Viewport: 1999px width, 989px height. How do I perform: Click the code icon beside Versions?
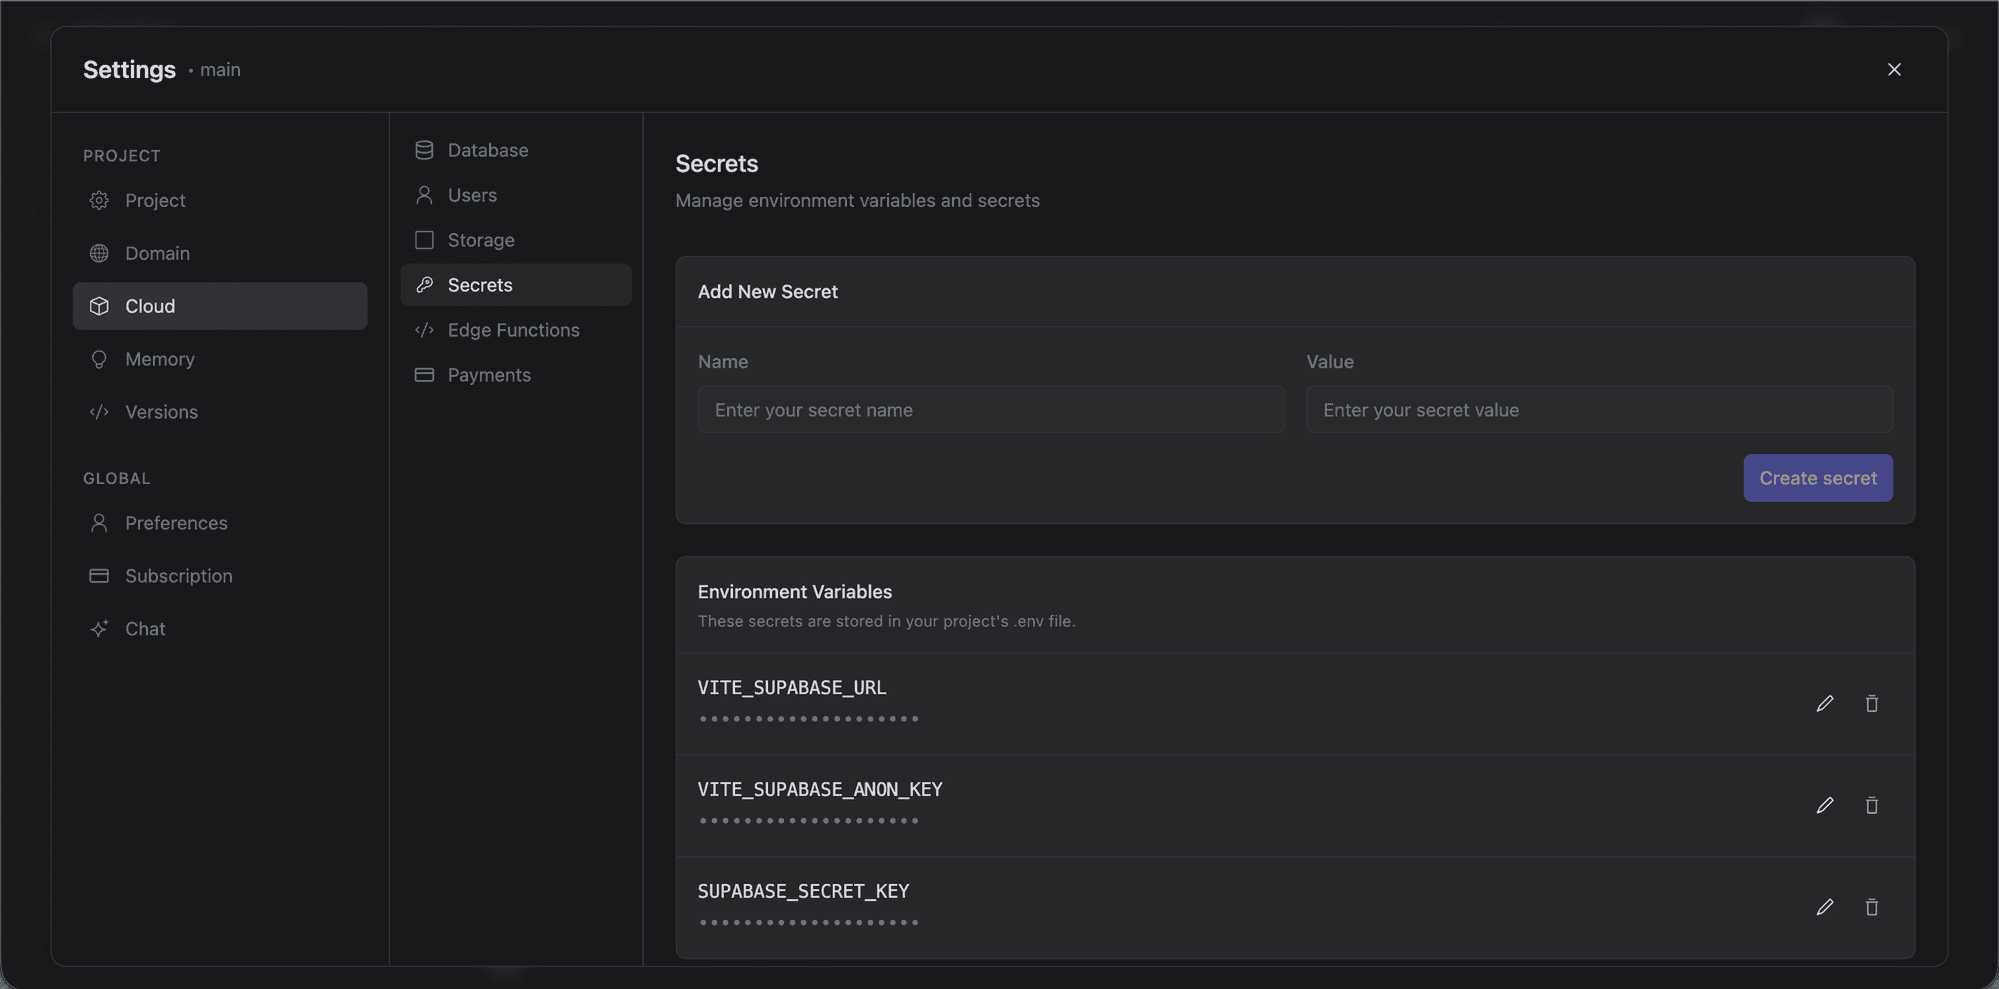pyautogui.click(x=99, y=412)
